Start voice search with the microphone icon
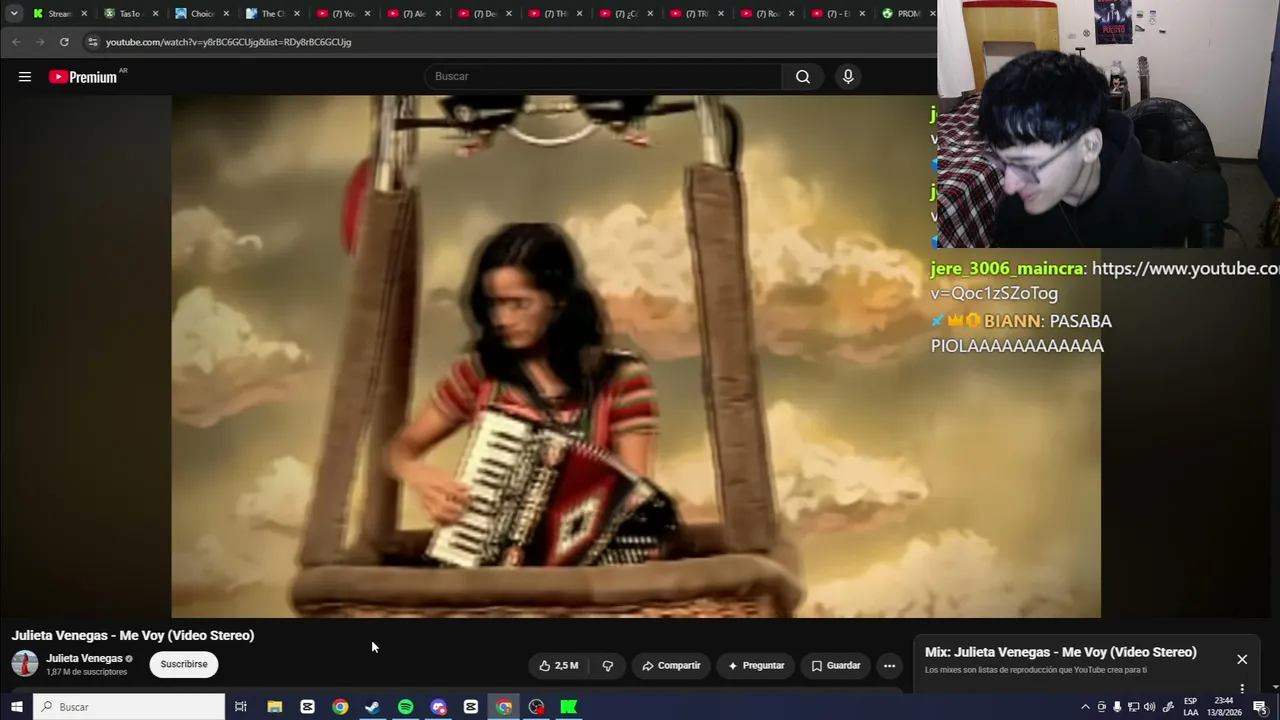This screenshot has height=720, width=1280. pos(848,77)
